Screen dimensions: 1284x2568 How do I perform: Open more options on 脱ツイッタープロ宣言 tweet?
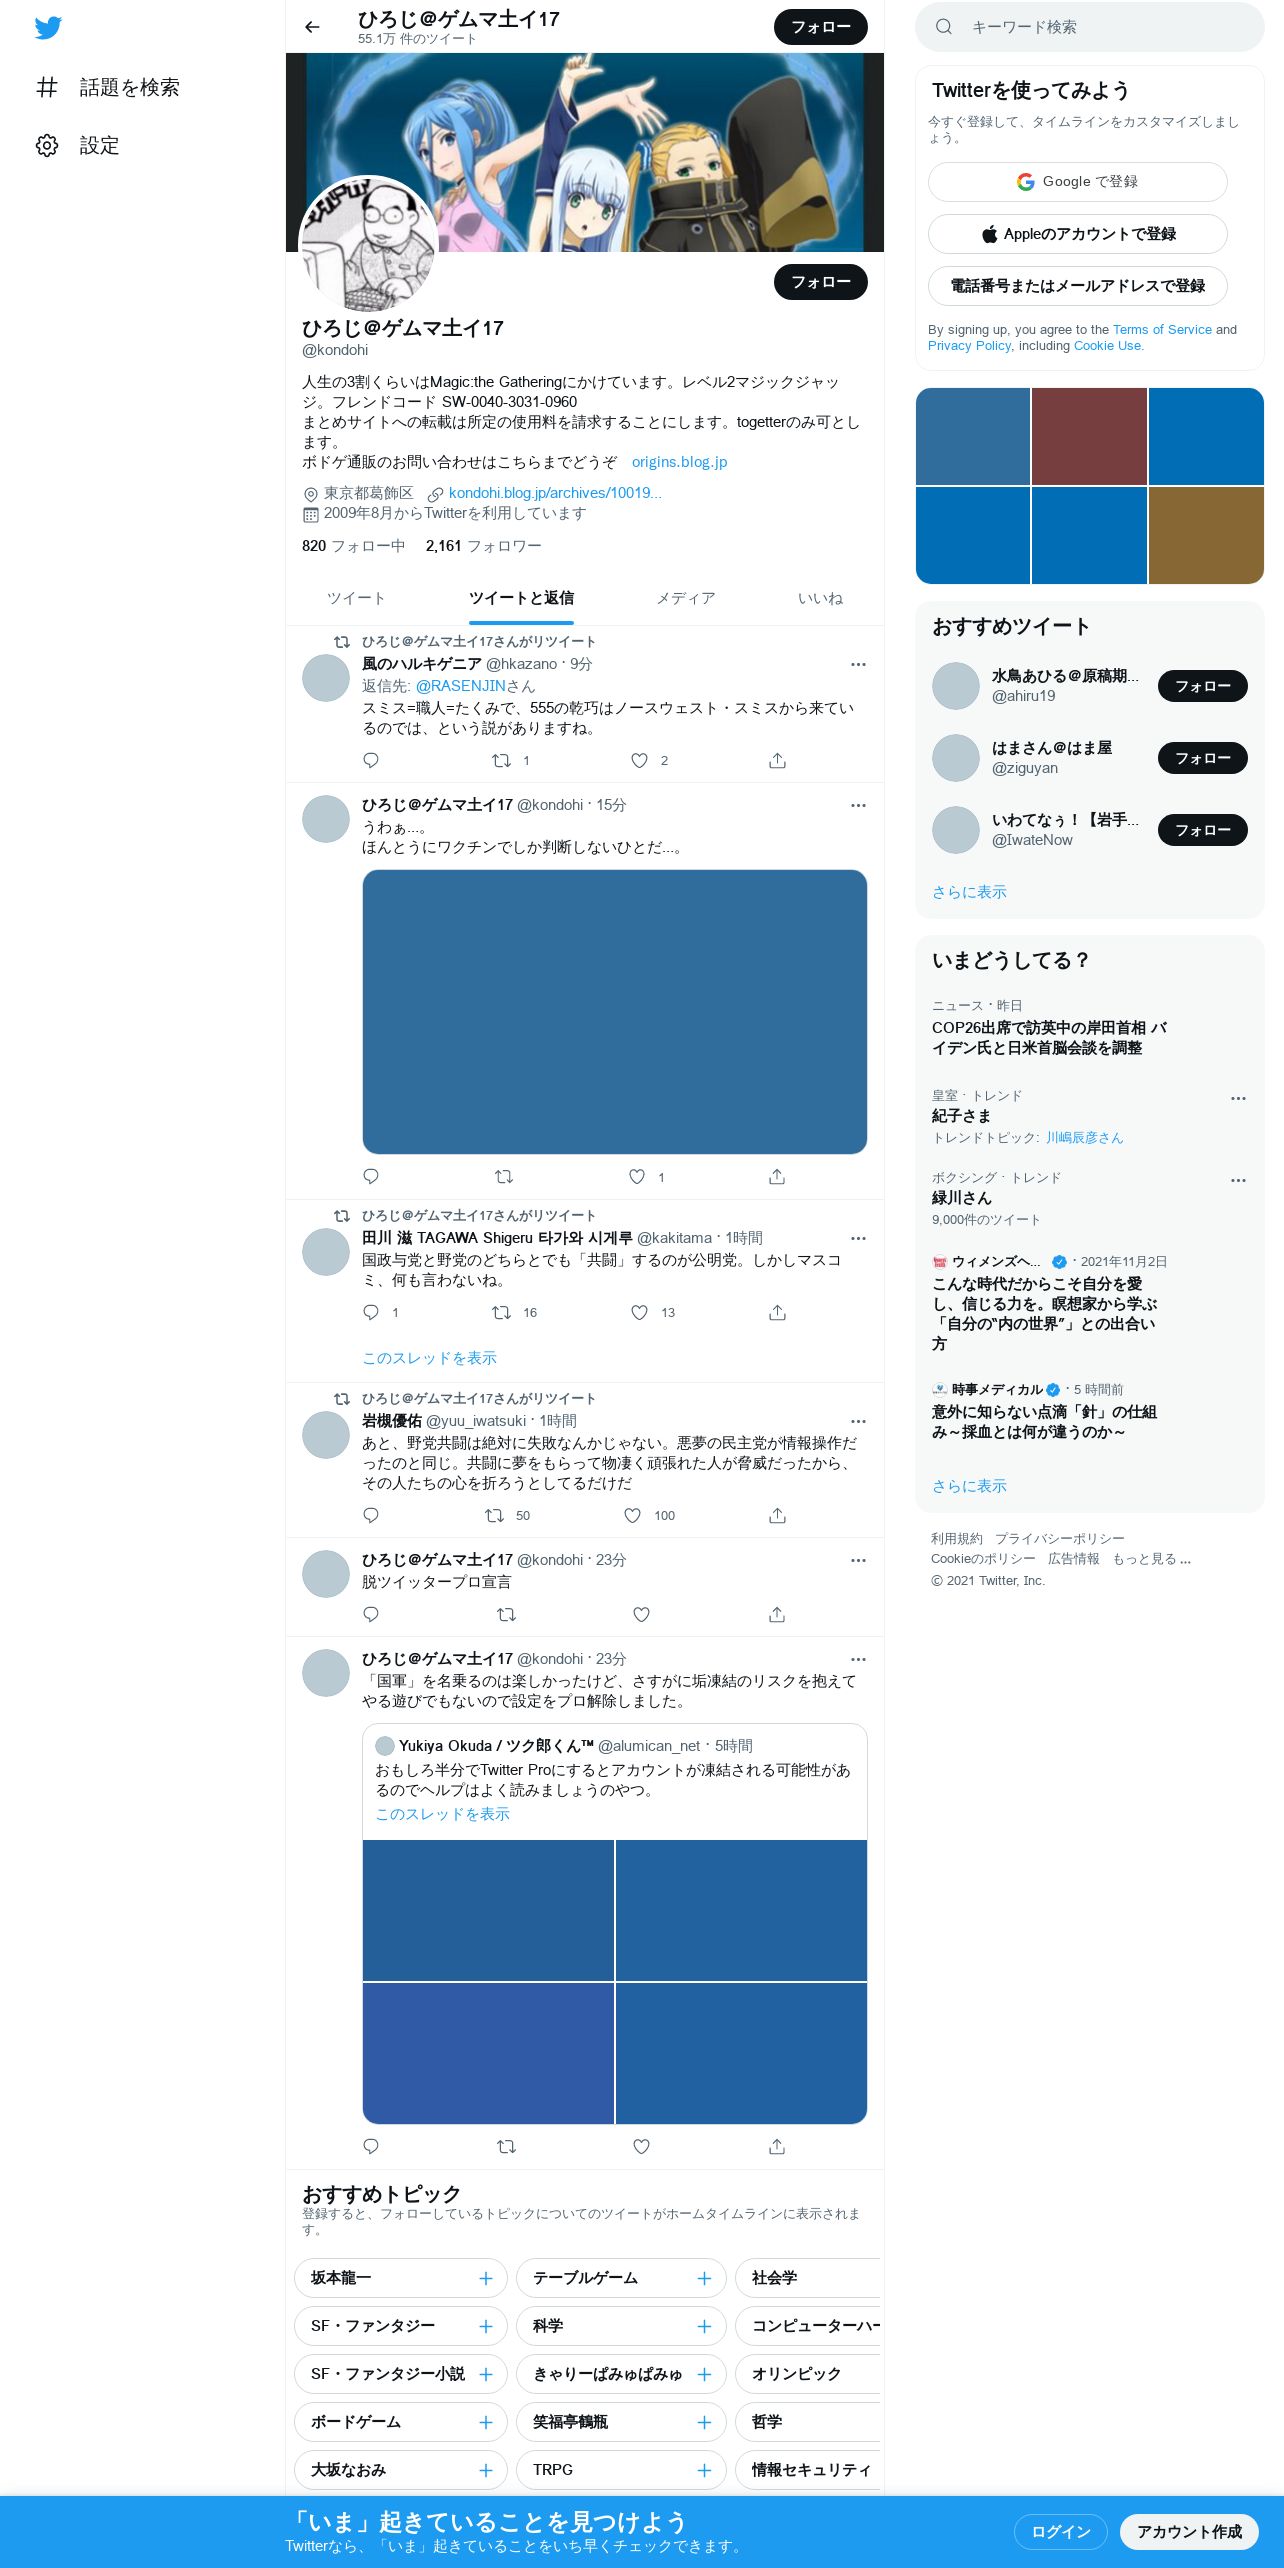(x=858, y=1560)
